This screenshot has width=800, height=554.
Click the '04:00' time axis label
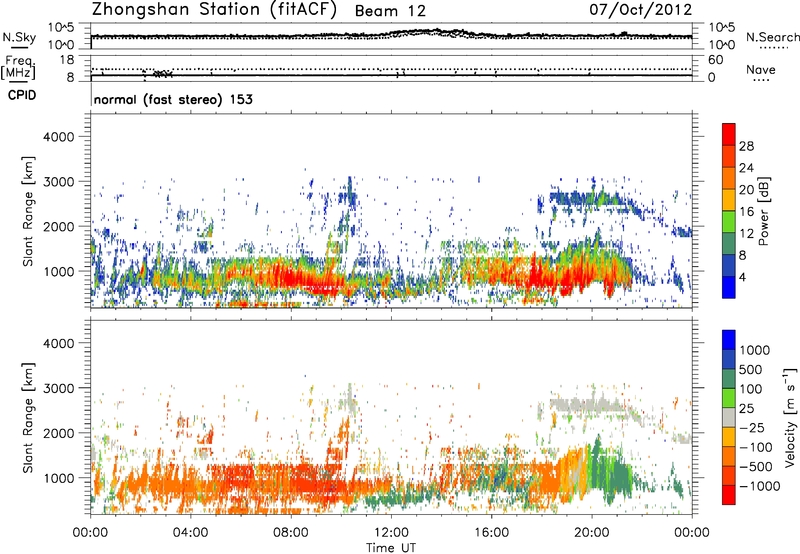coord(190,533)
